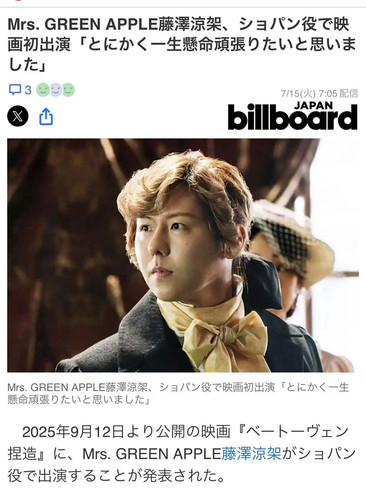Click the comment count number 3
Viewport: 366px width, 500px height.
tap(28, 90)
